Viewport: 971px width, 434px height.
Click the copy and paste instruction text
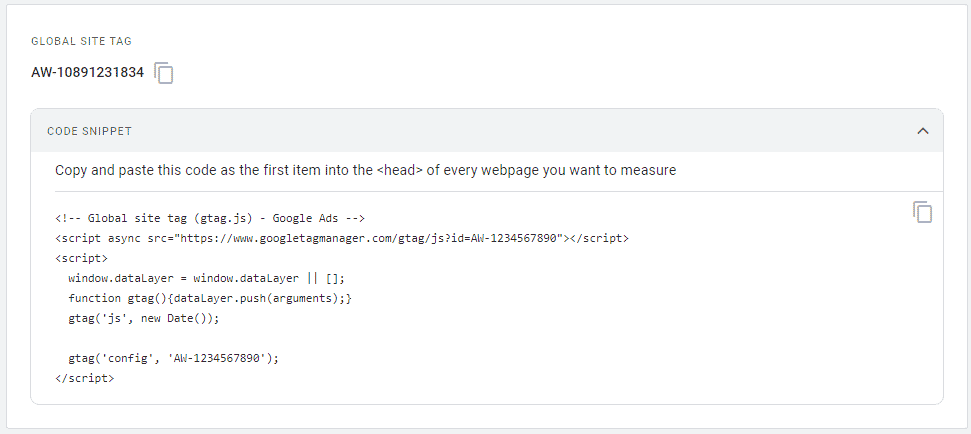[365, 170]
